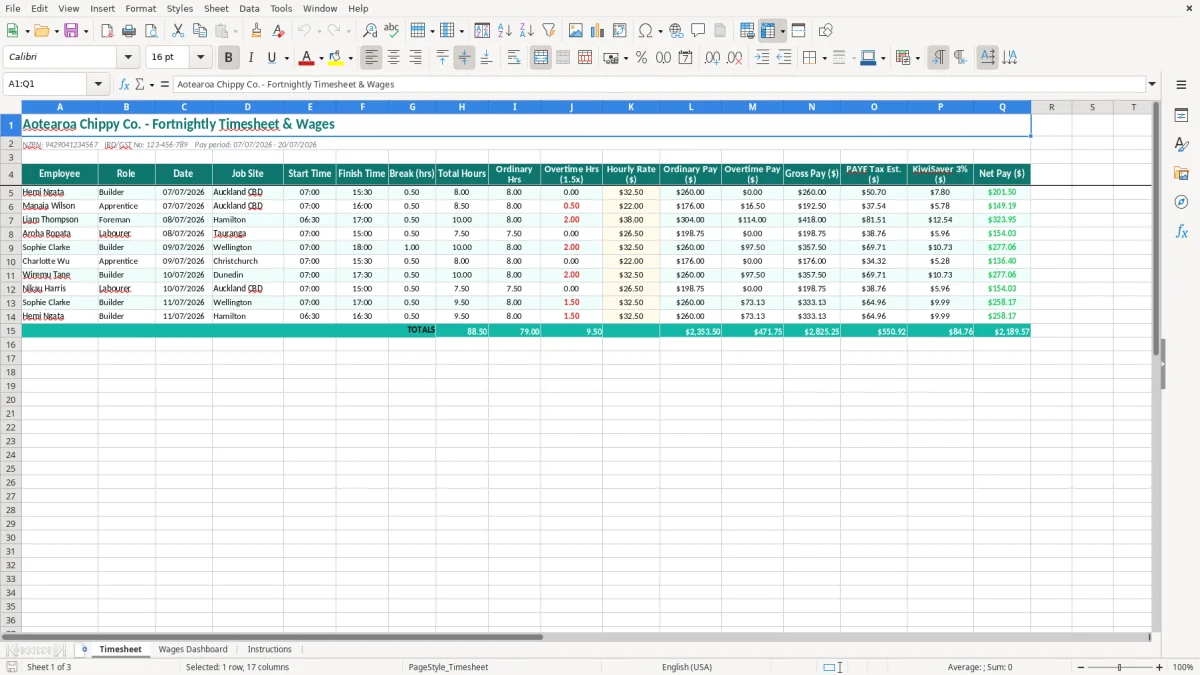Viewport: 1200px width, 675px height.
Task: Toggle Center Horizontally alignment
Action: [x=393, y=58]
